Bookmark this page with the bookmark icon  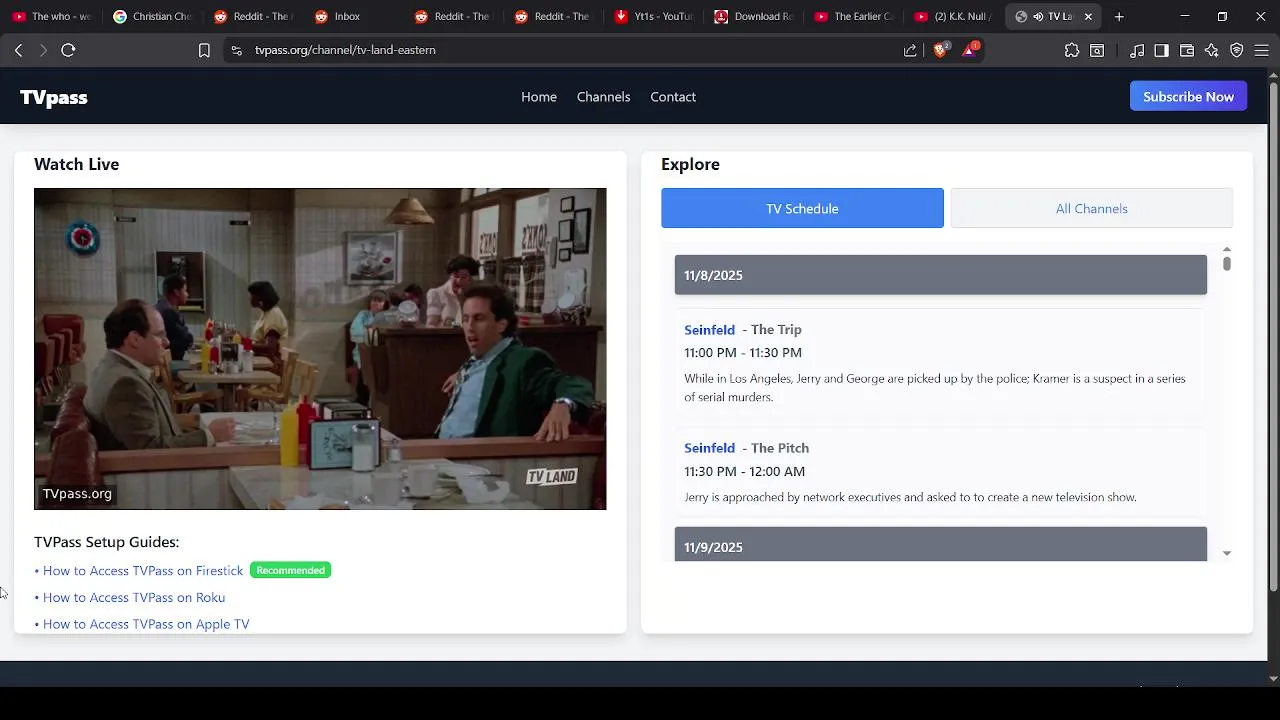tap(204, 50)
